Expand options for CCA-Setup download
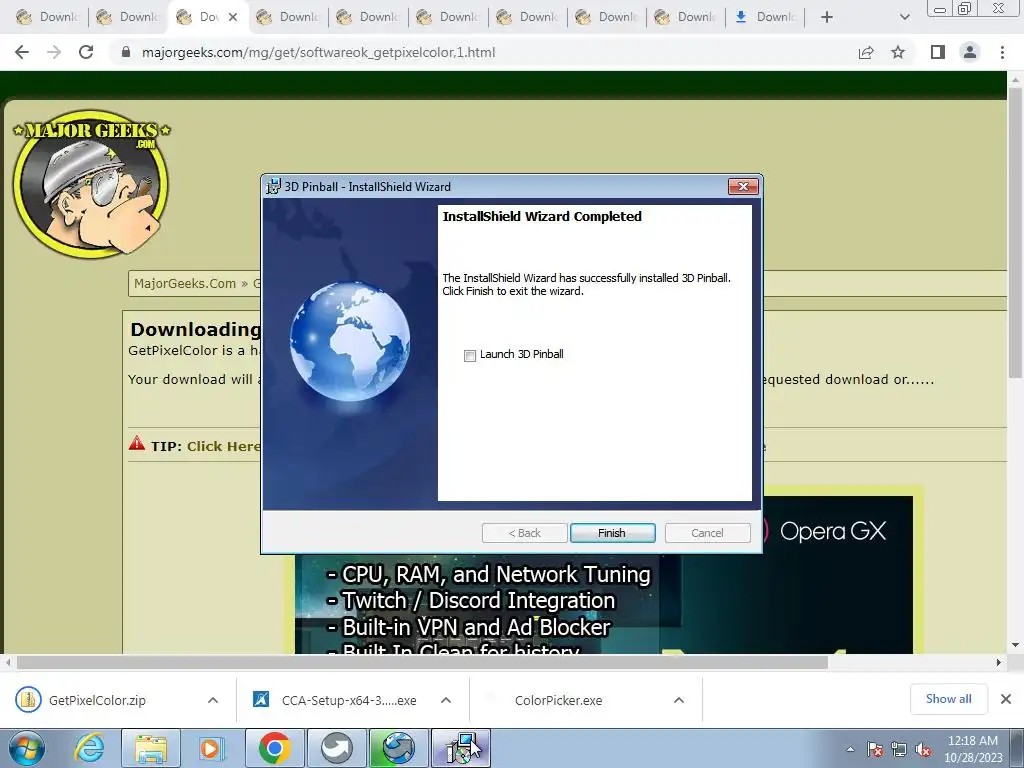 point(446,700)
